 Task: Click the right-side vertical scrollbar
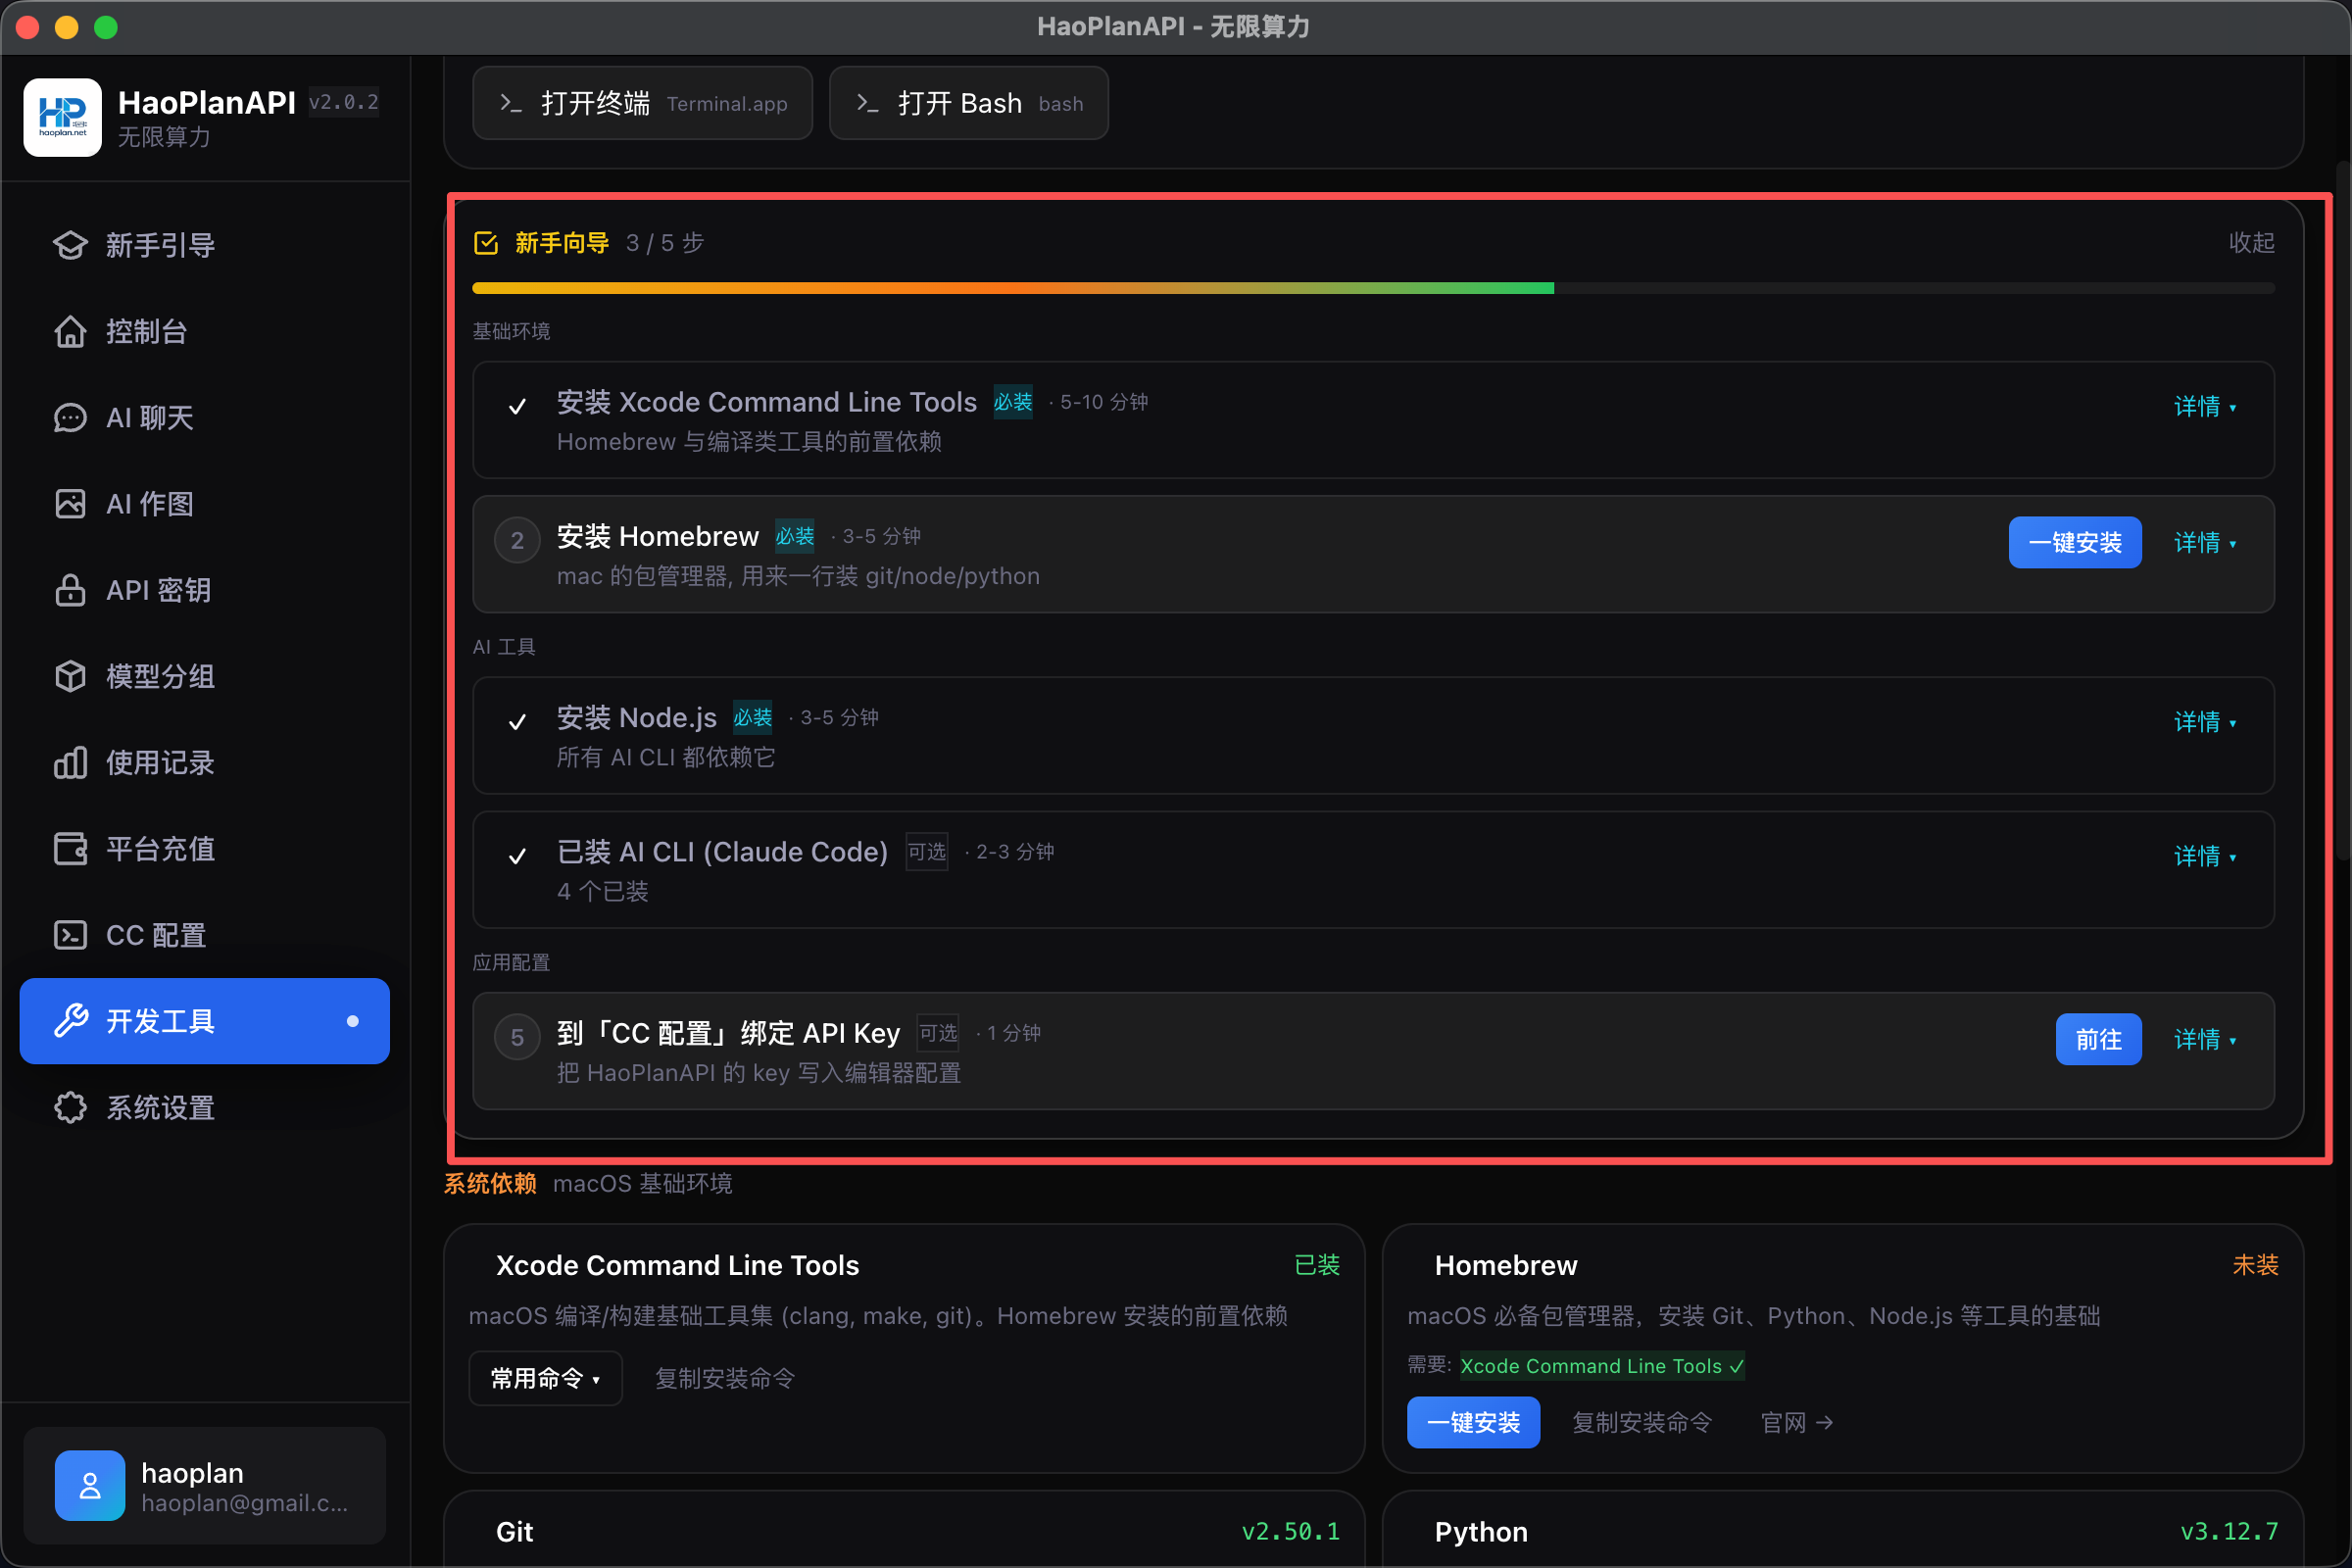(x=2342, y=510)
